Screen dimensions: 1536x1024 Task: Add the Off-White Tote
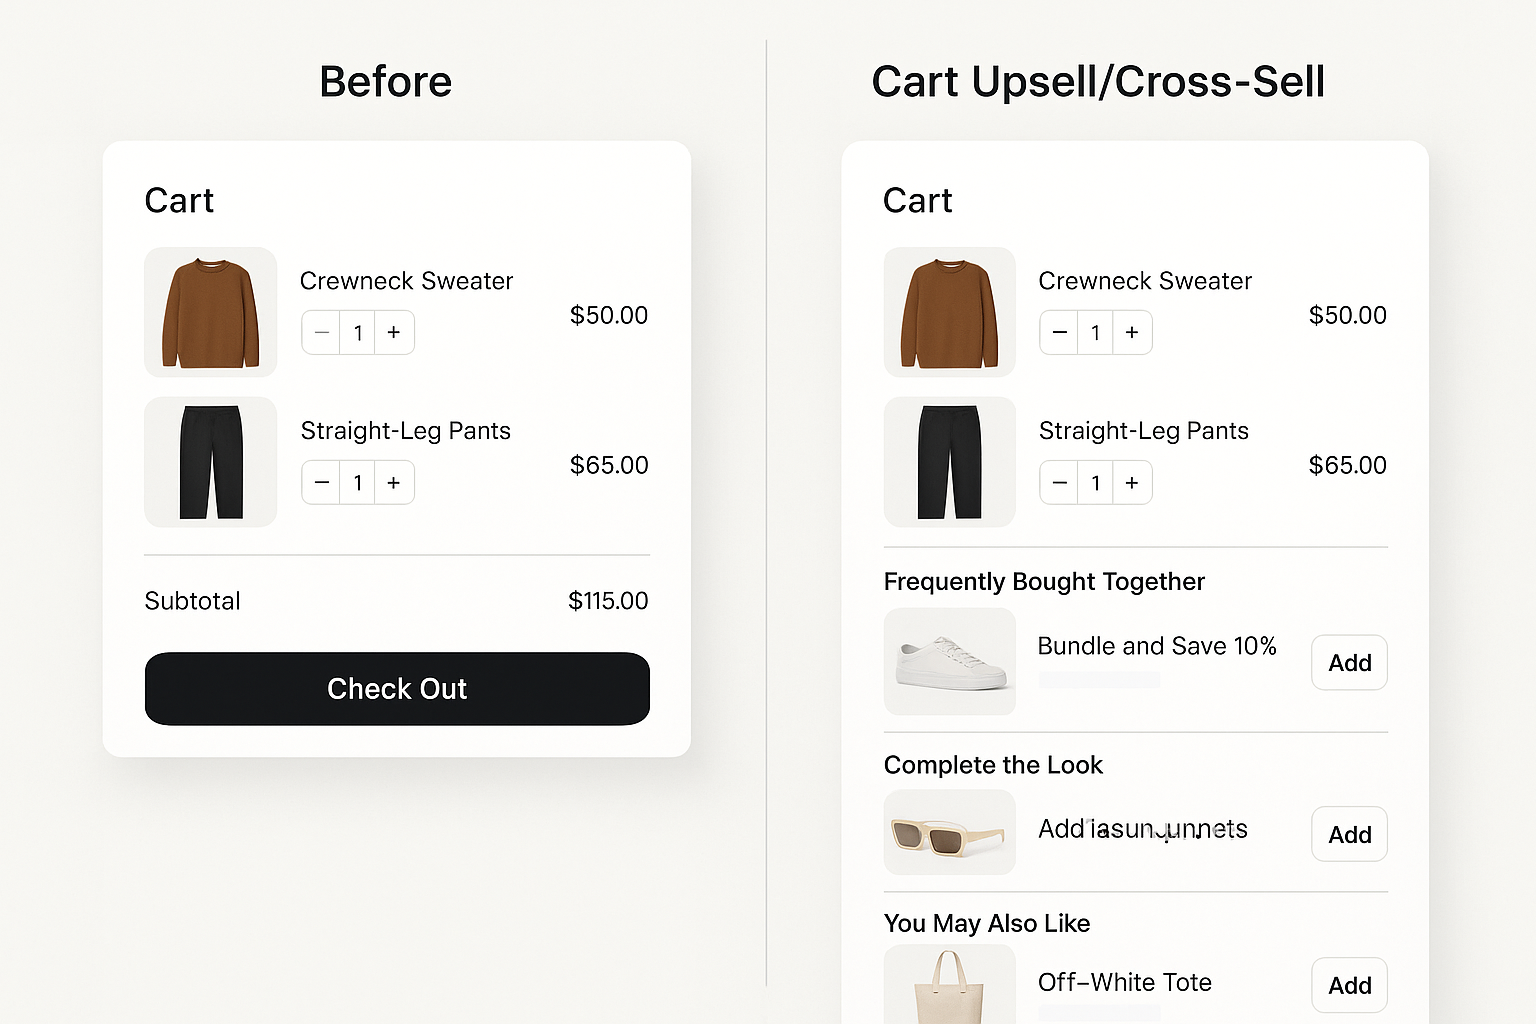click(1348, 985)
